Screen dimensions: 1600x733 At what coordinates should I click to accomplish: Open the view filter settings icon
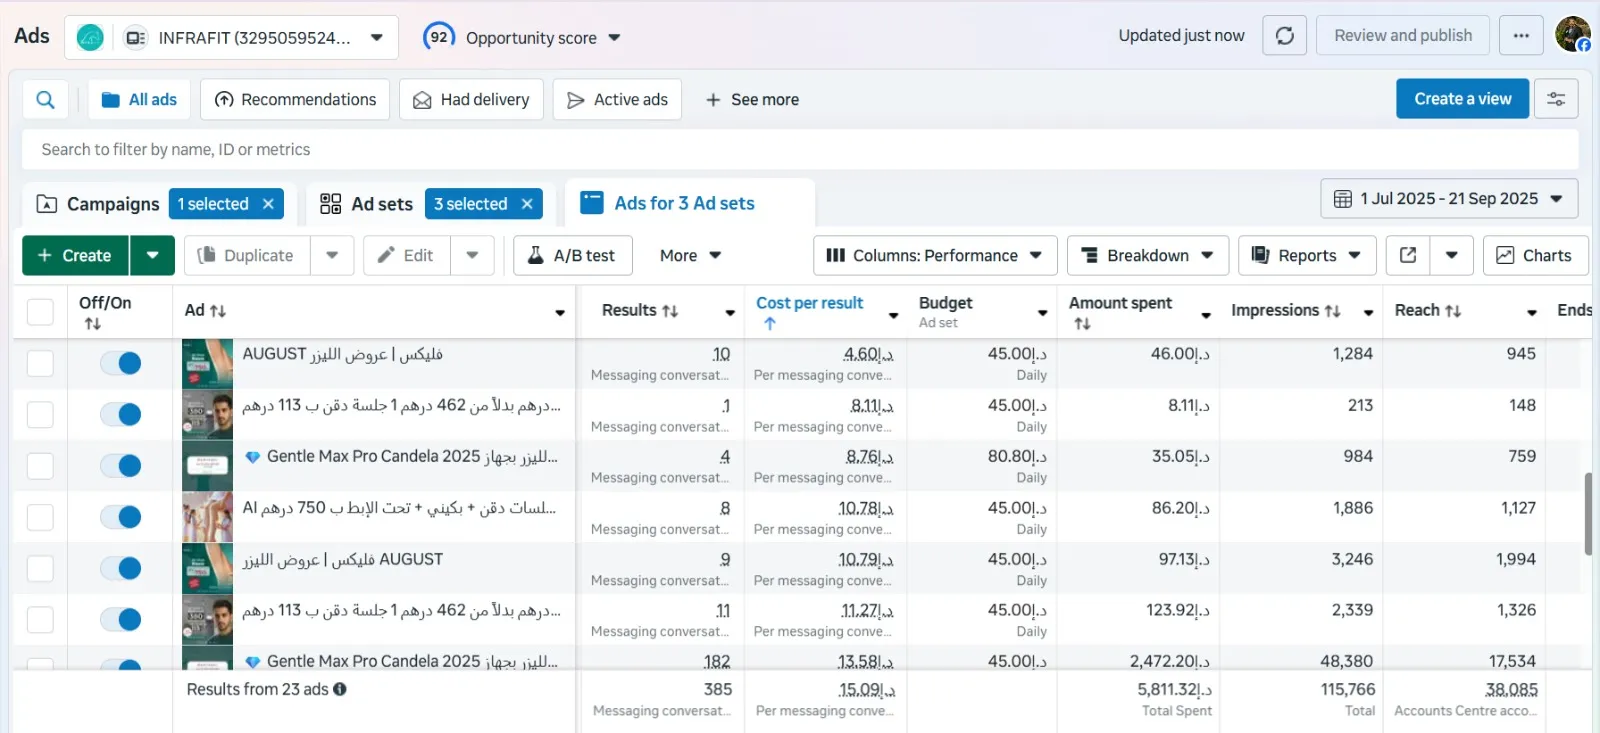click(1556, 99)
